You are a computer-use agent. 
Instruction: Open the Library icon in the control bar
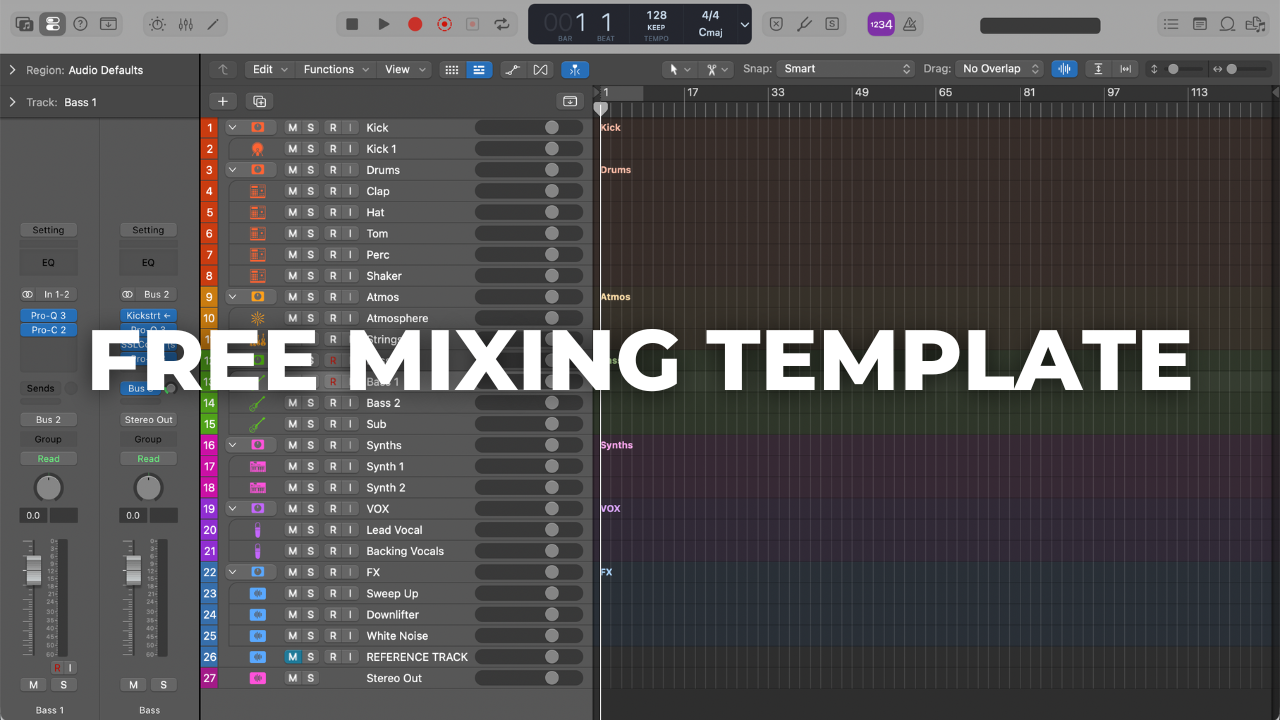pos(24,22)
